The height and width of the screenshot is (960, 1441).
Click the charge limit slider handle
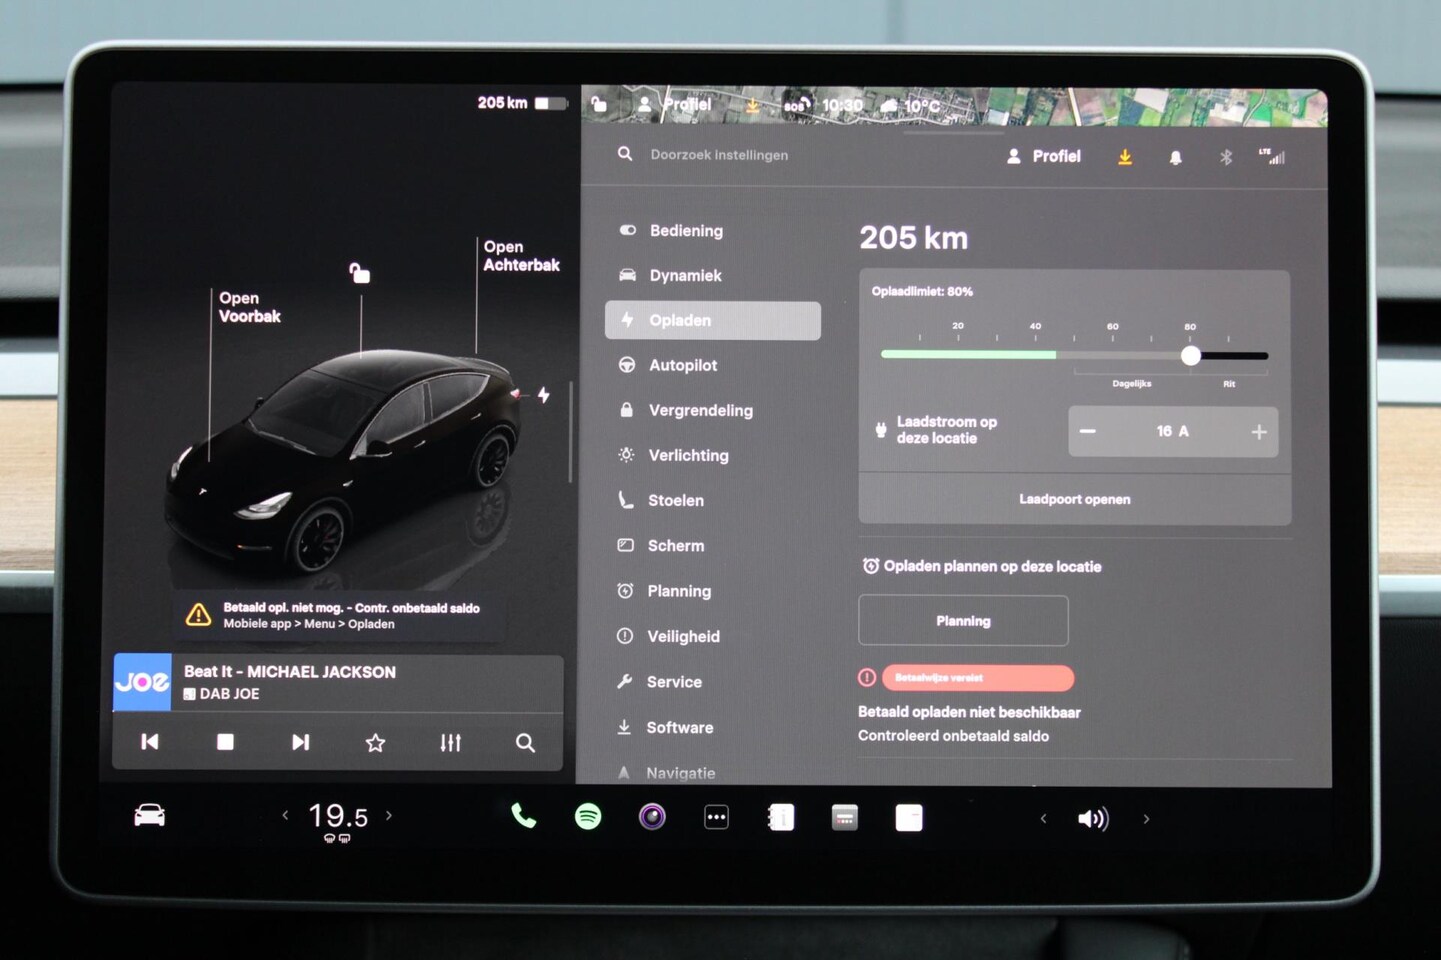pyautogui.click(x=1190, y=356)
